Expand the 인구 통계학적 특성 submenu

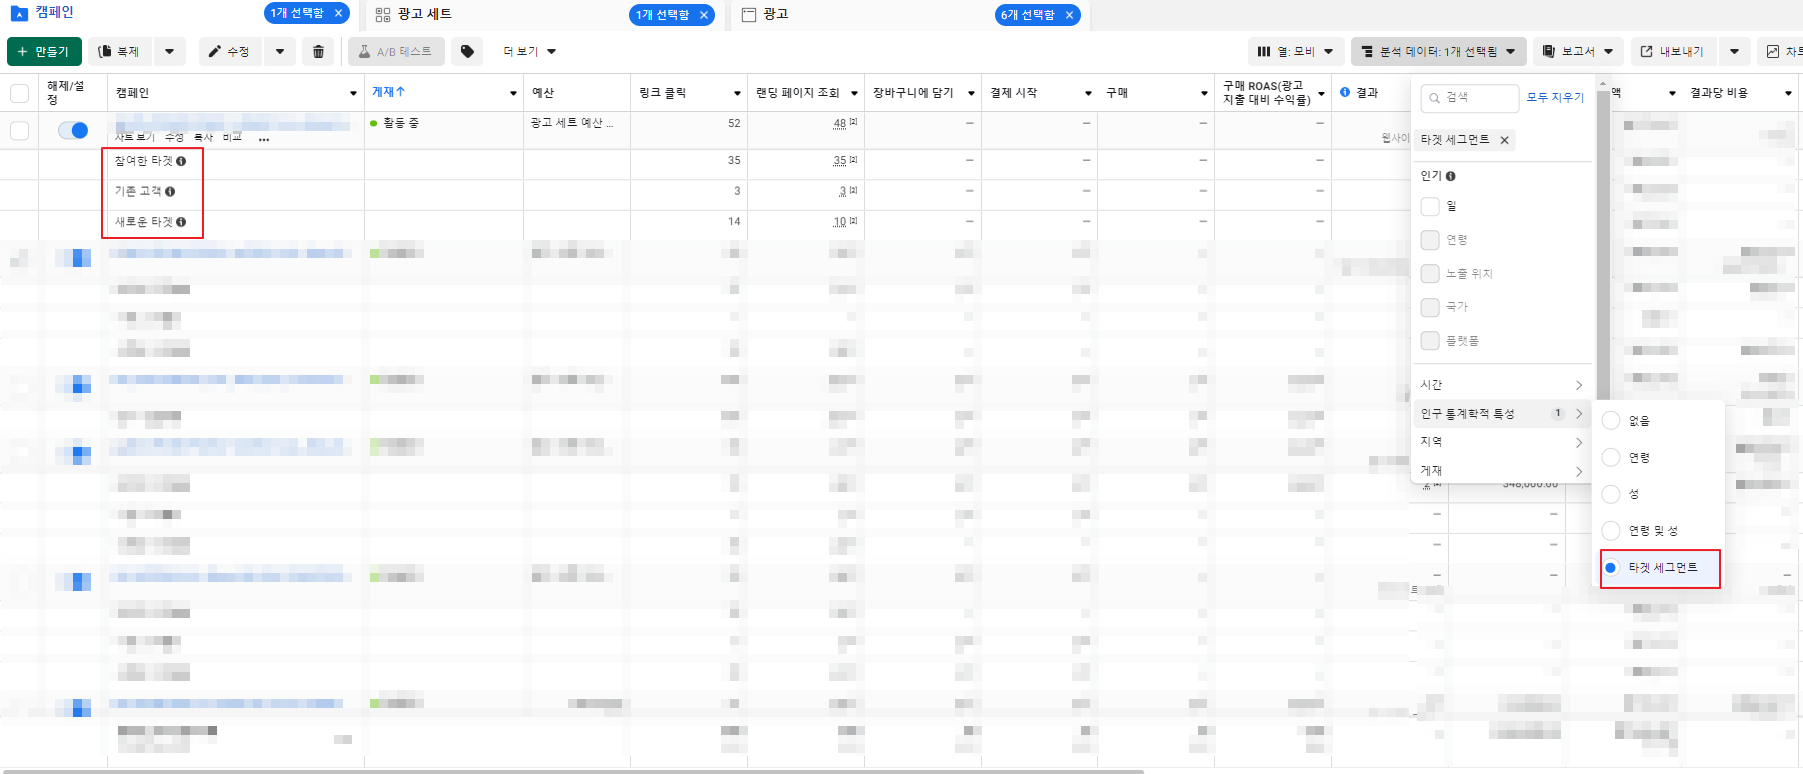click(1501, 413)
